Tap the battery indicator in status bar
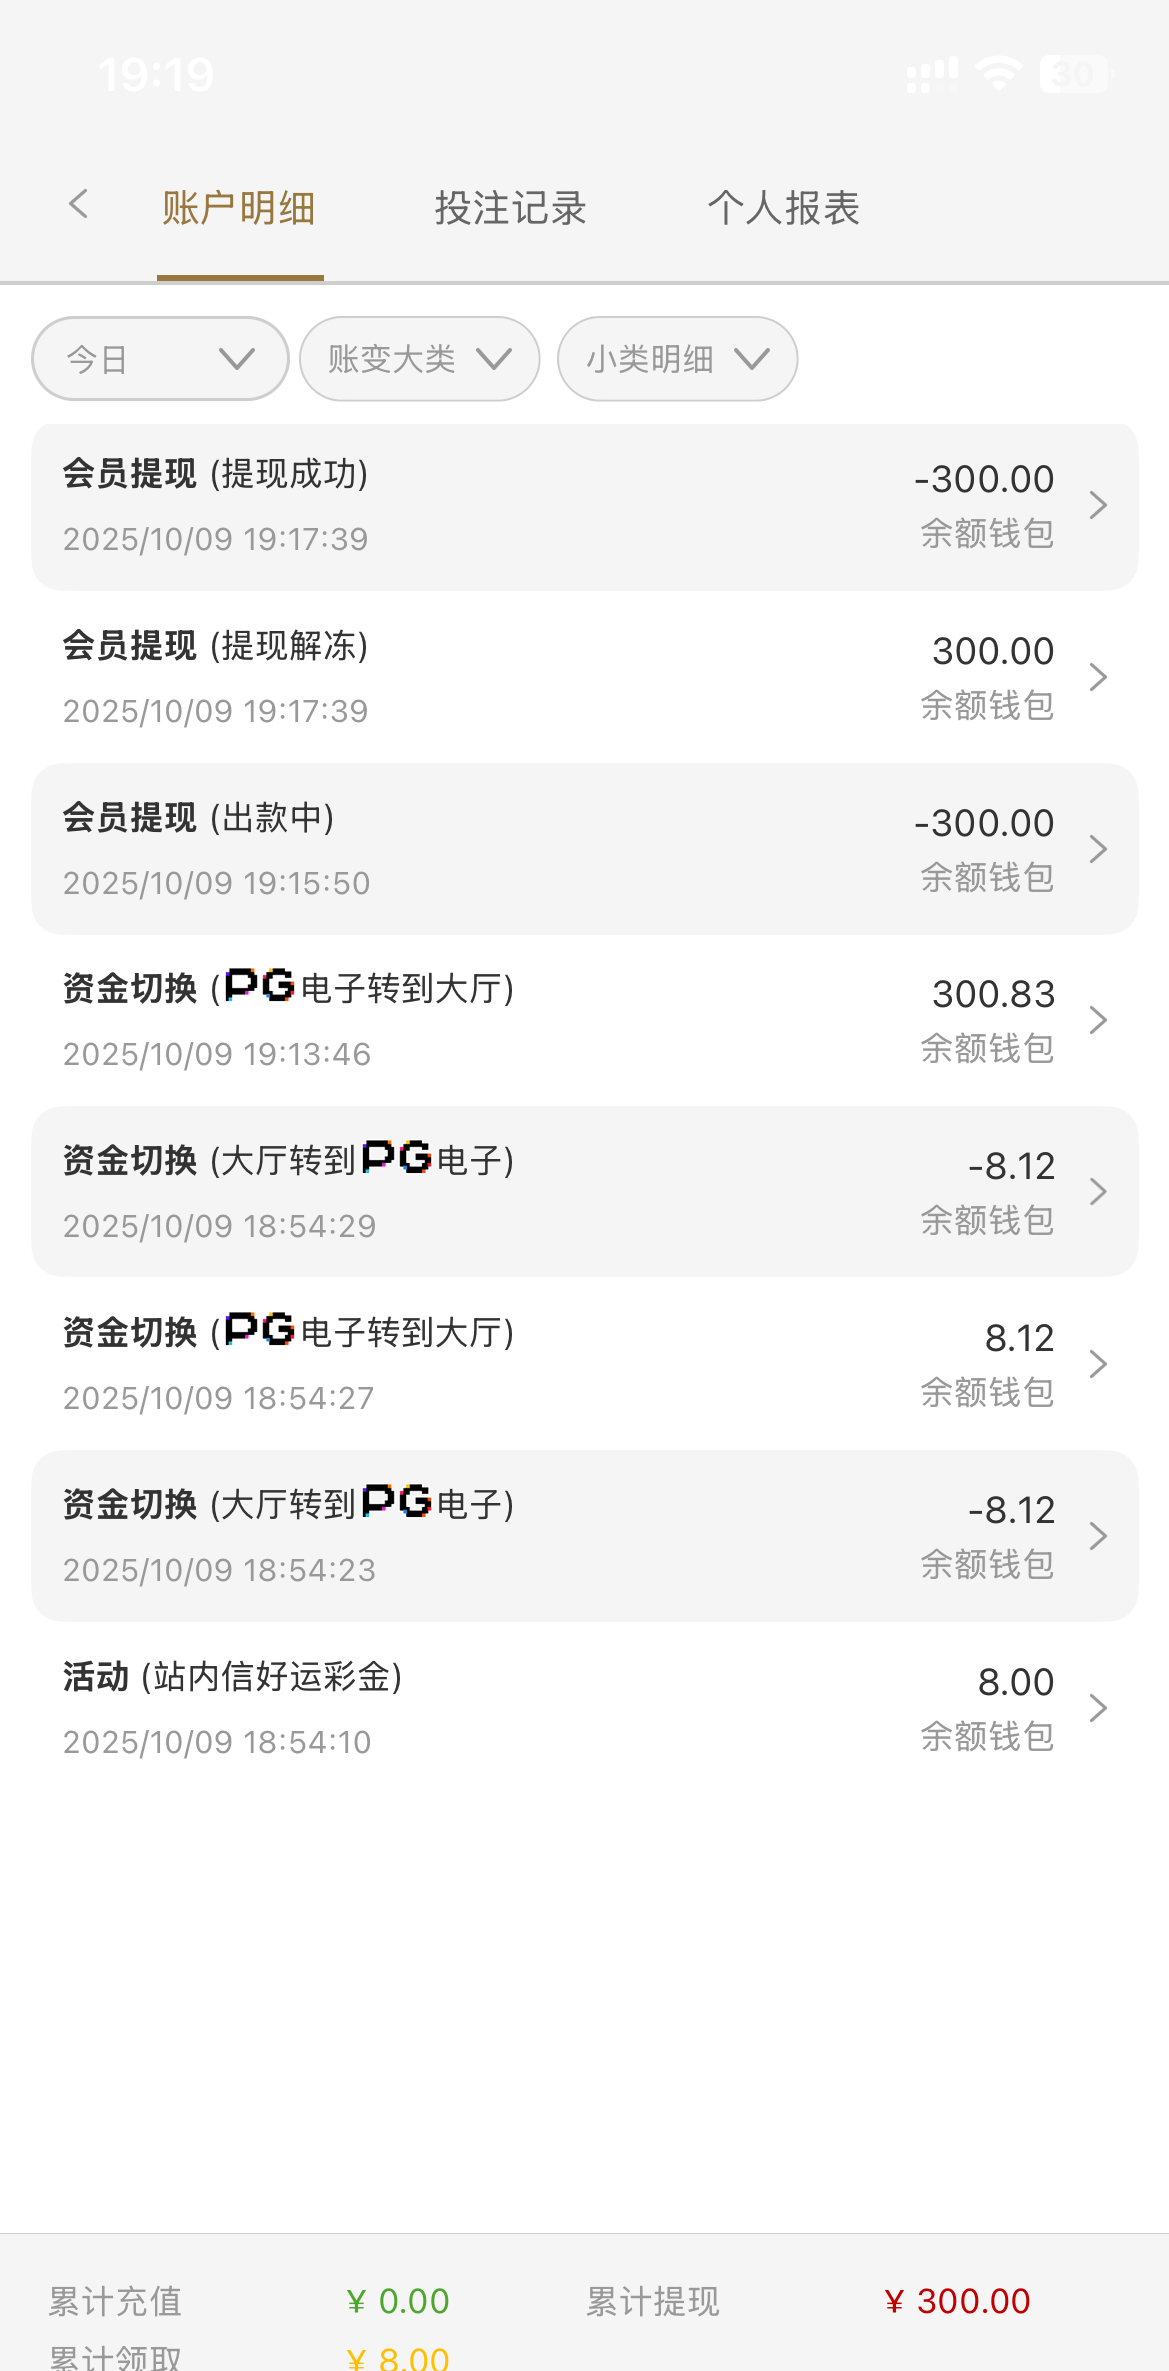 (x=1074, y=74)
